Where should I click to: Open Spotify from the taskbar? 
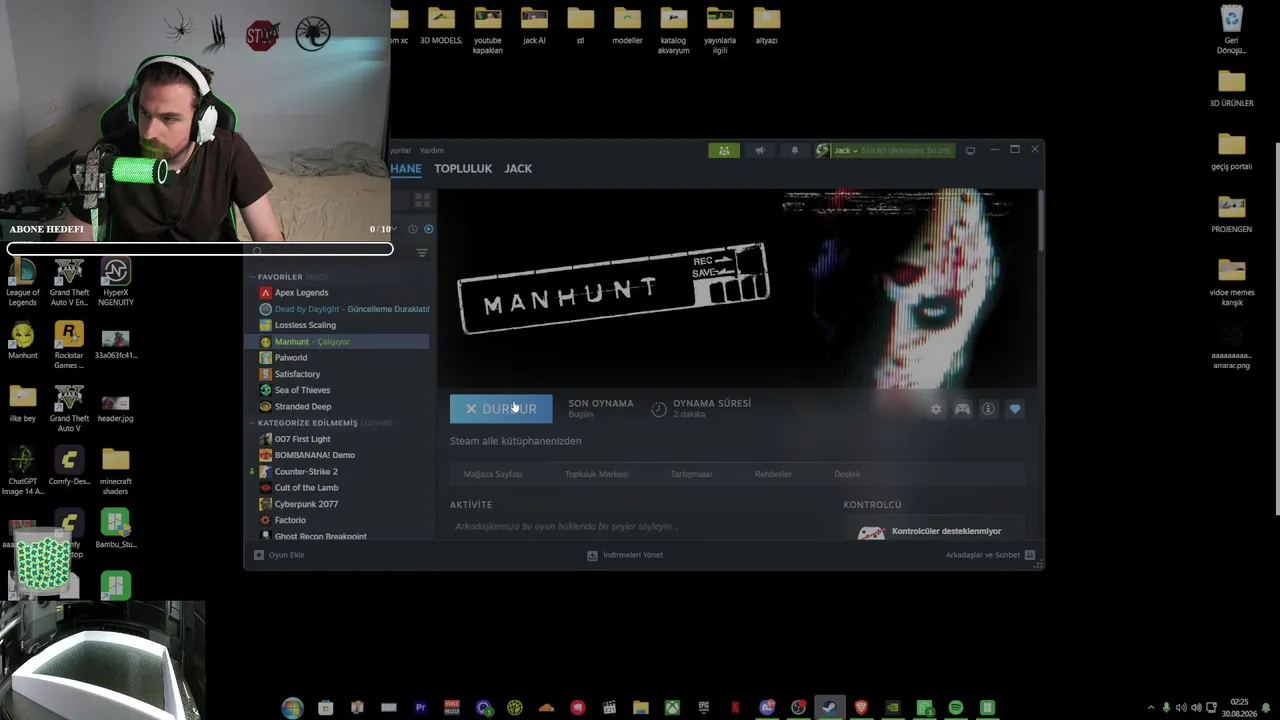pyautogui.click(x=956, y=708)
